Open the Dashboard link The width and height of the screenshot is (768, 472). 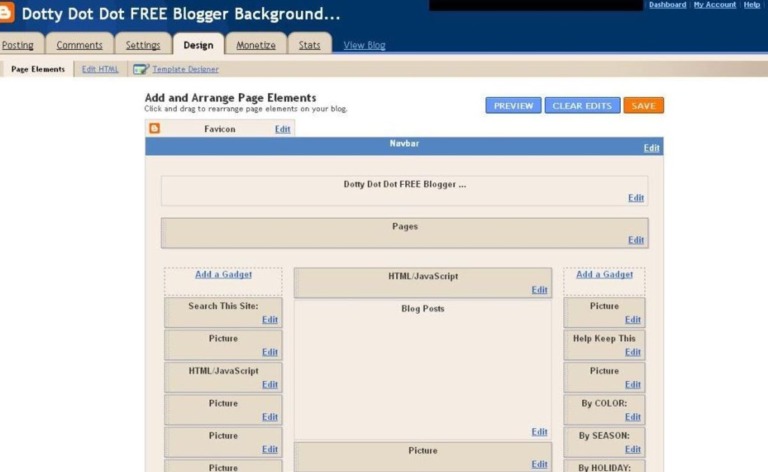[x=667, y=5]
